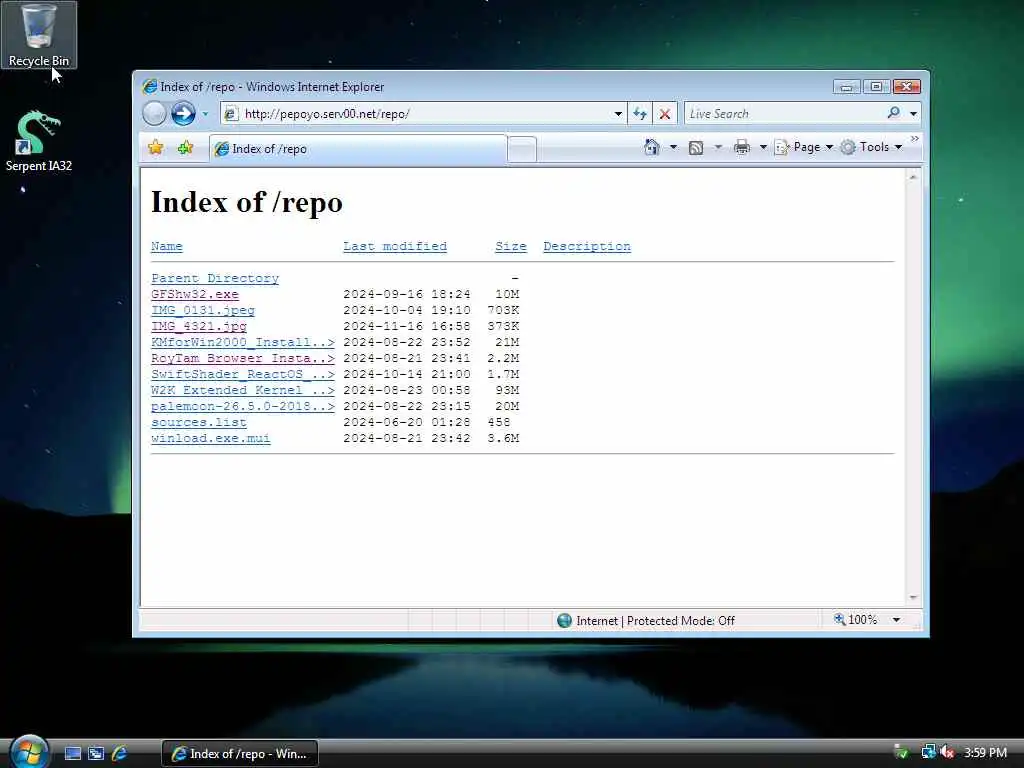Viewport: 1024px width, 768px height.
Task: Click 'Index of /repo' taskbar button
Action: (x=240, y=754)
